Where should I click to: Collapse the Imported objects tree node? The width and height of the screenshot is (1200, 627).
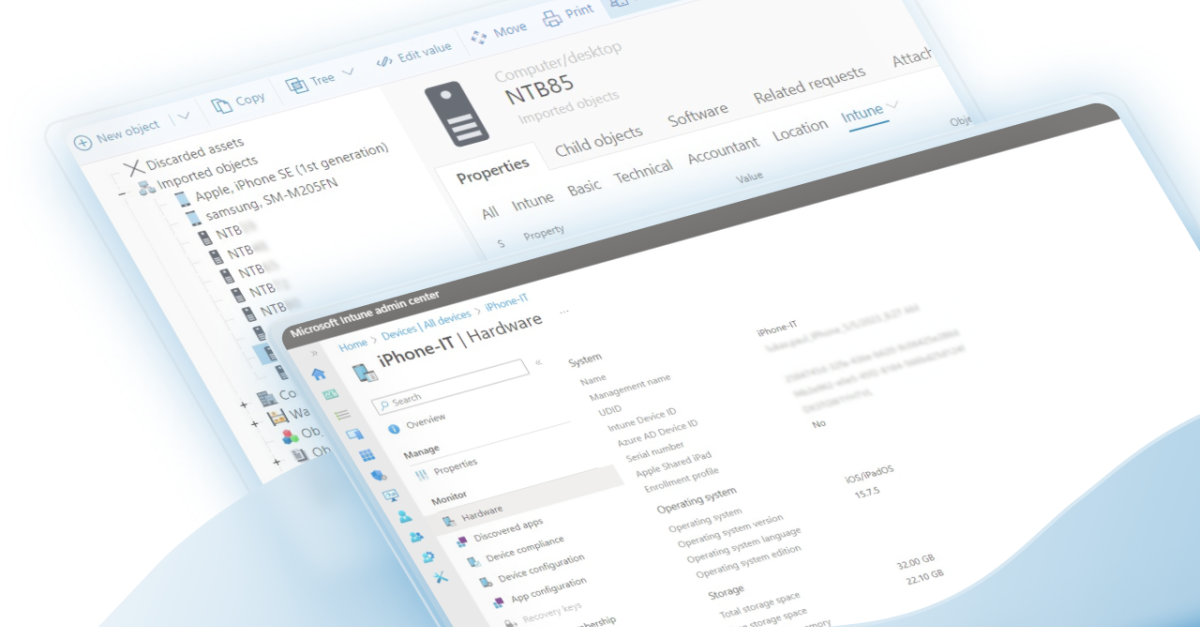(x=121, y=192)
